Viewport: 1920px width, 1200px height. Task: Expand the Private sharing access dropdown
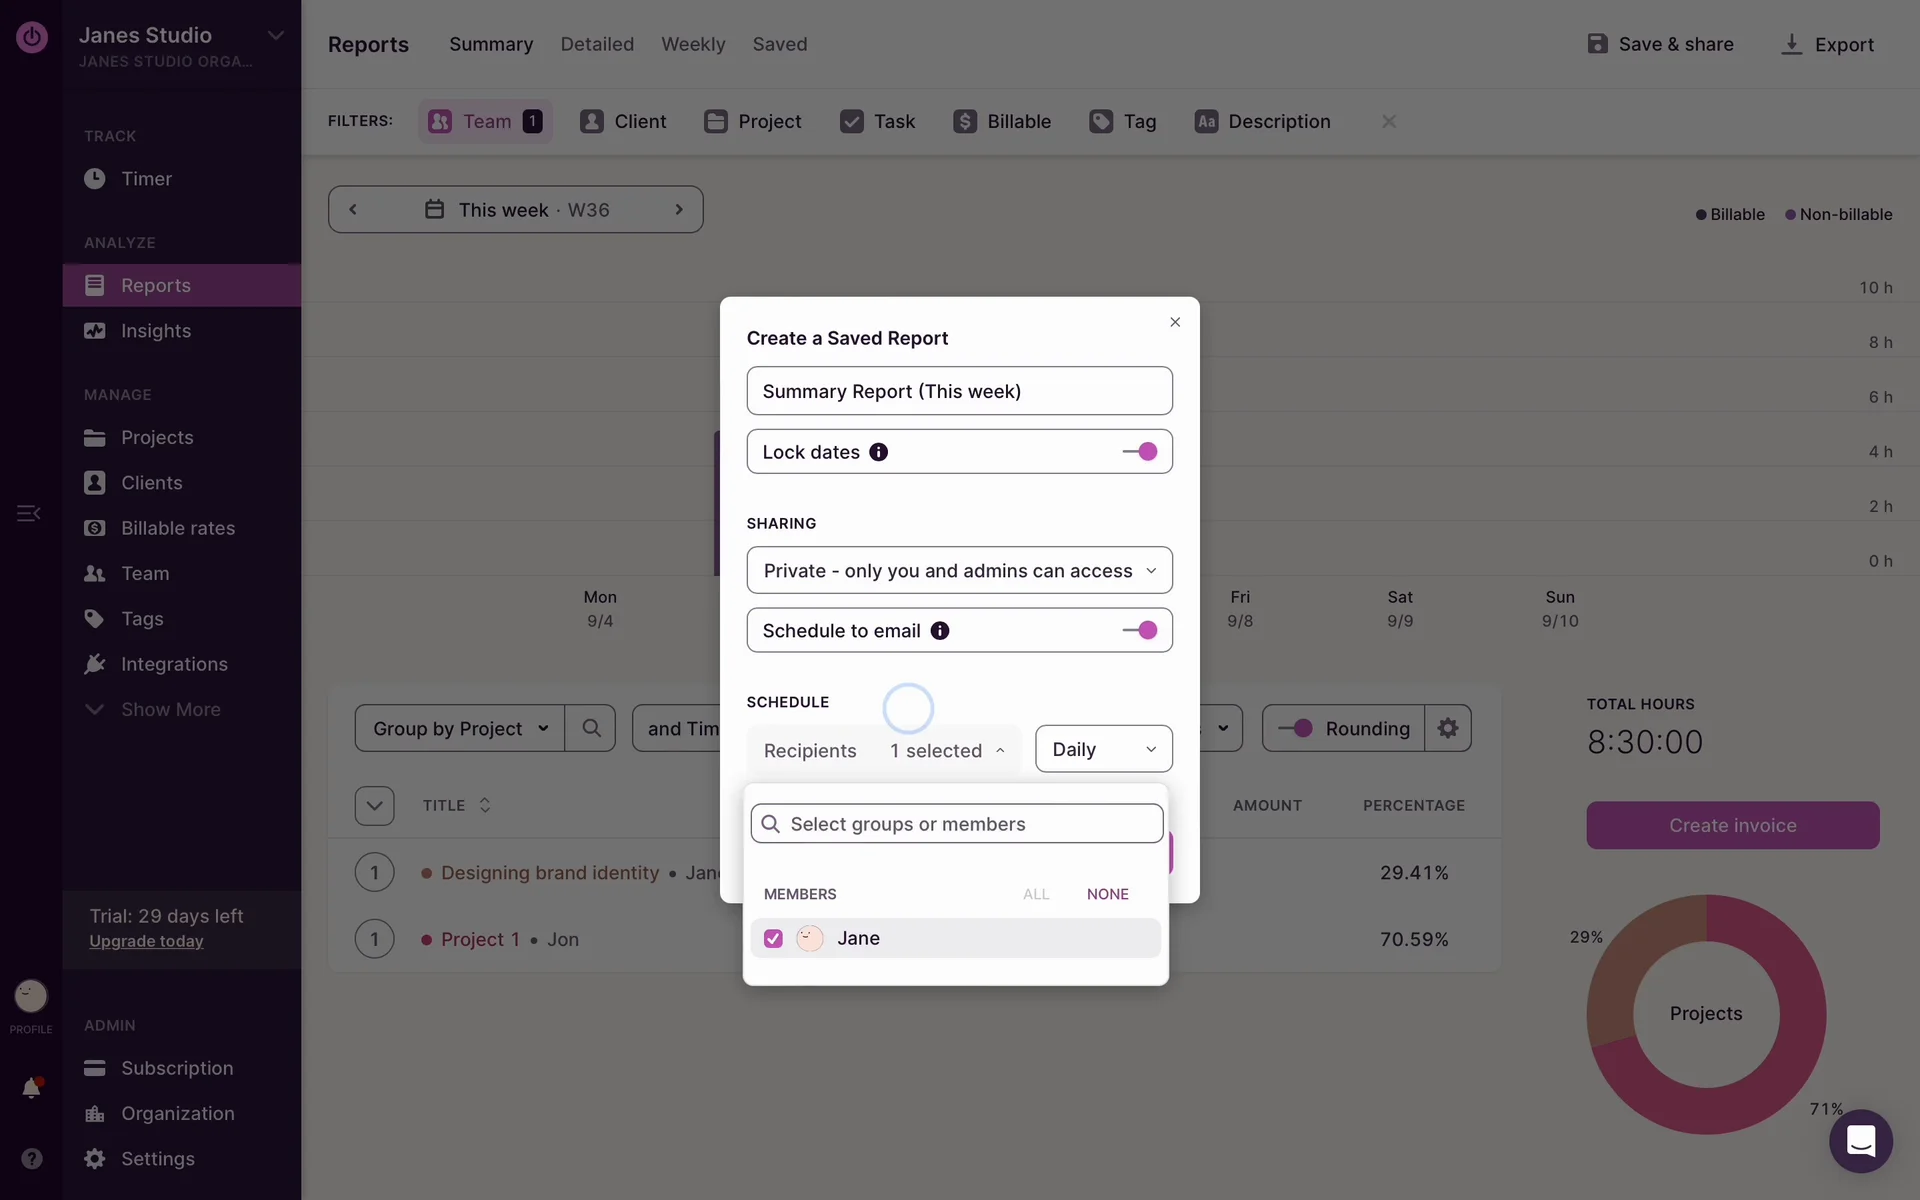point(959,571)
